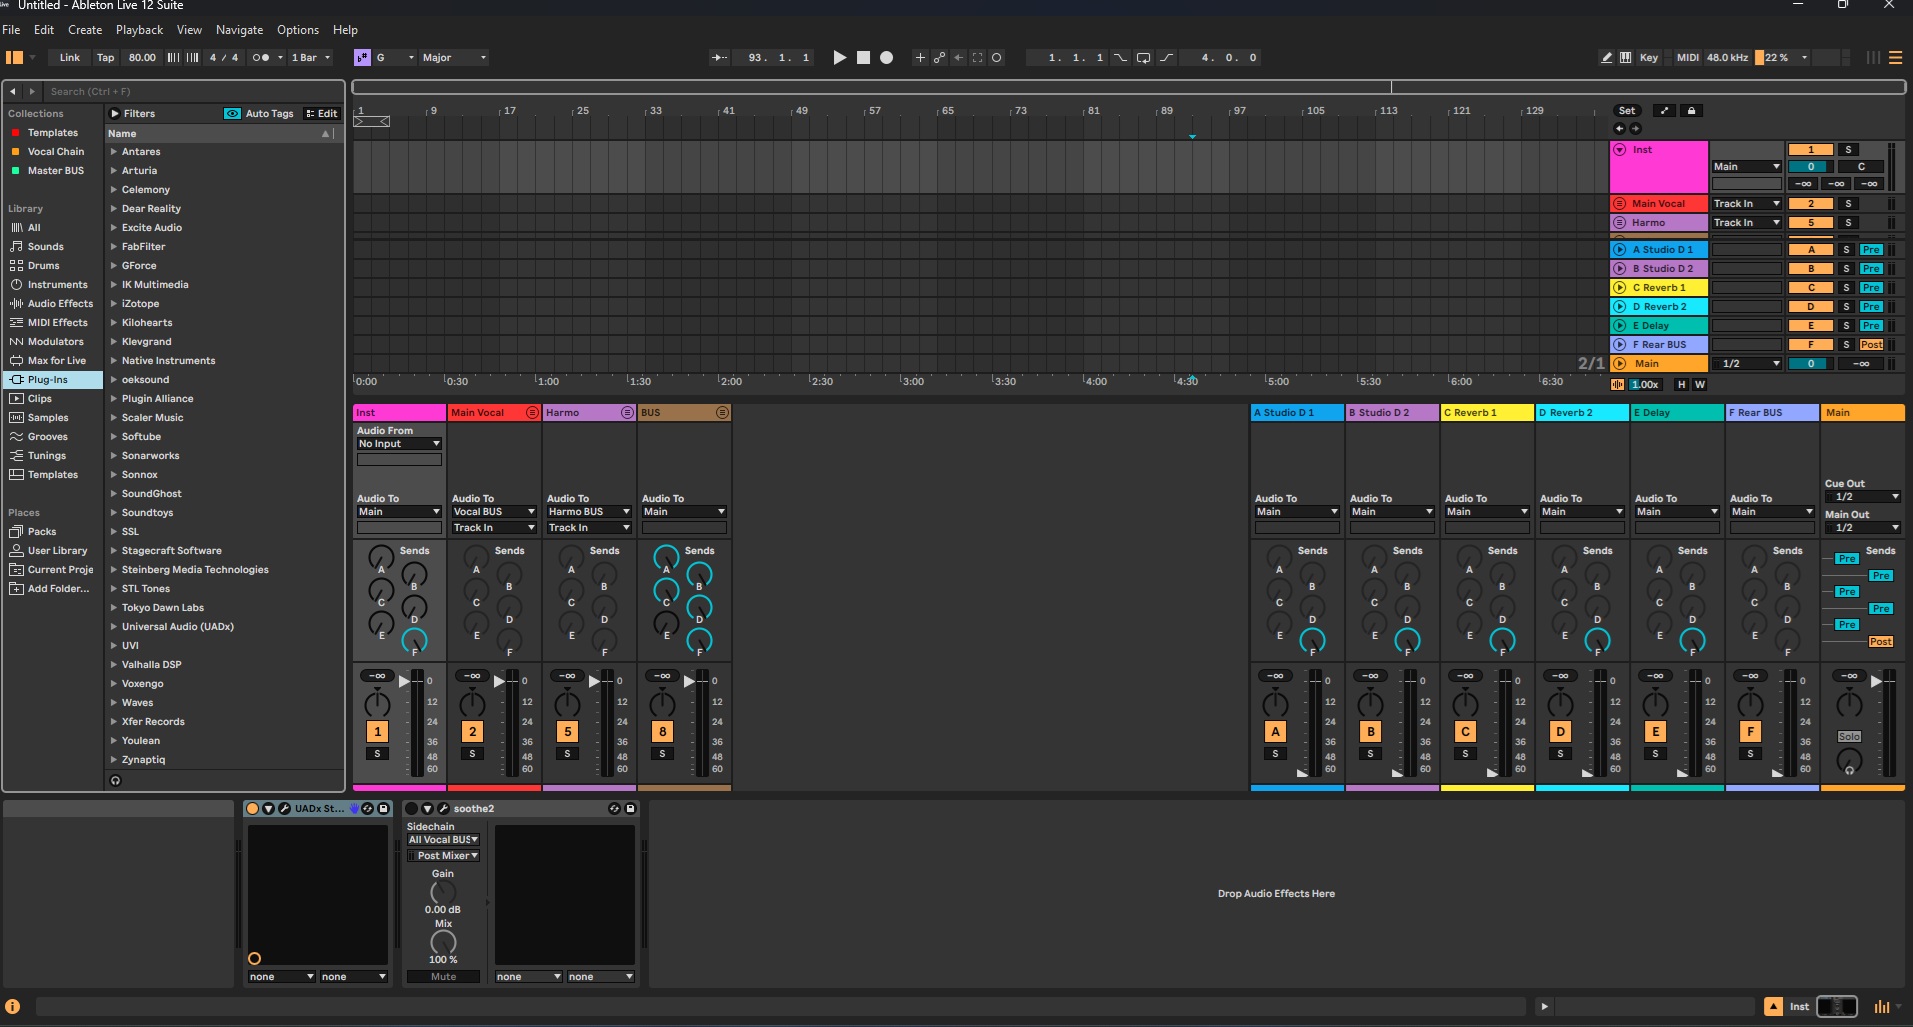The width and height of the screenshot is (1913, 1027).
Task: Open soothe2 sidechain All Vocal BUS dropdown
Action: click(443, 840)
